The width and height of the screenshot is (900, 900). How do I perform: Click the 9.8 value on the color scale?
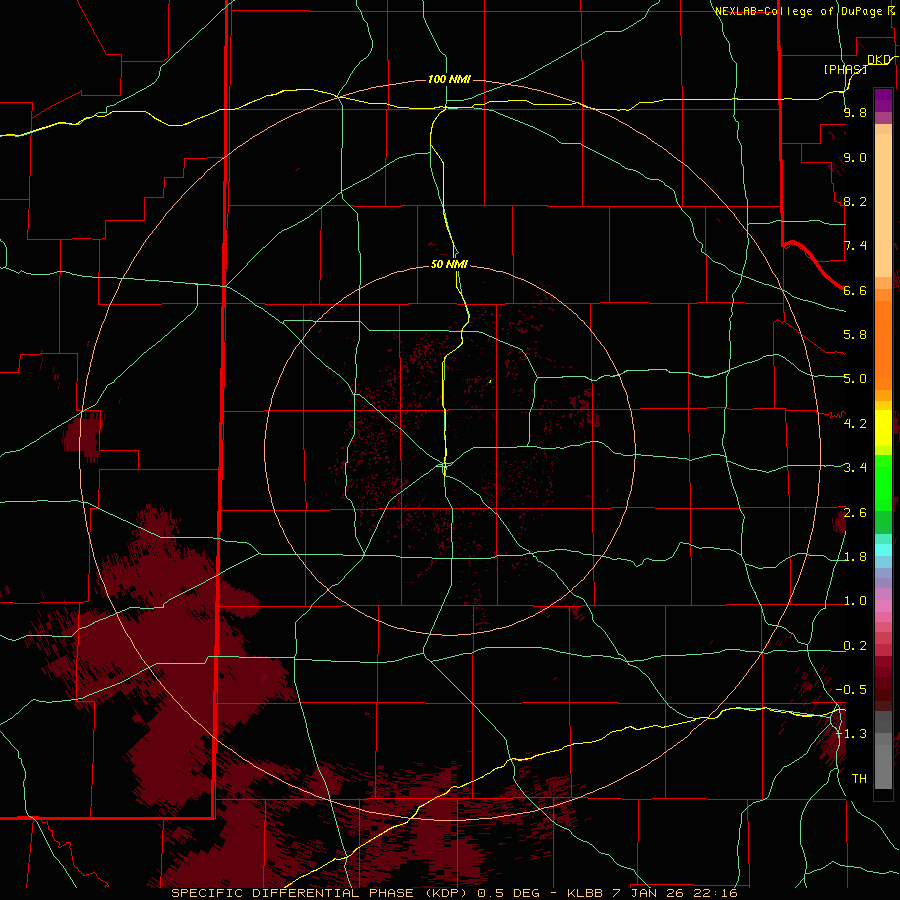855,112
